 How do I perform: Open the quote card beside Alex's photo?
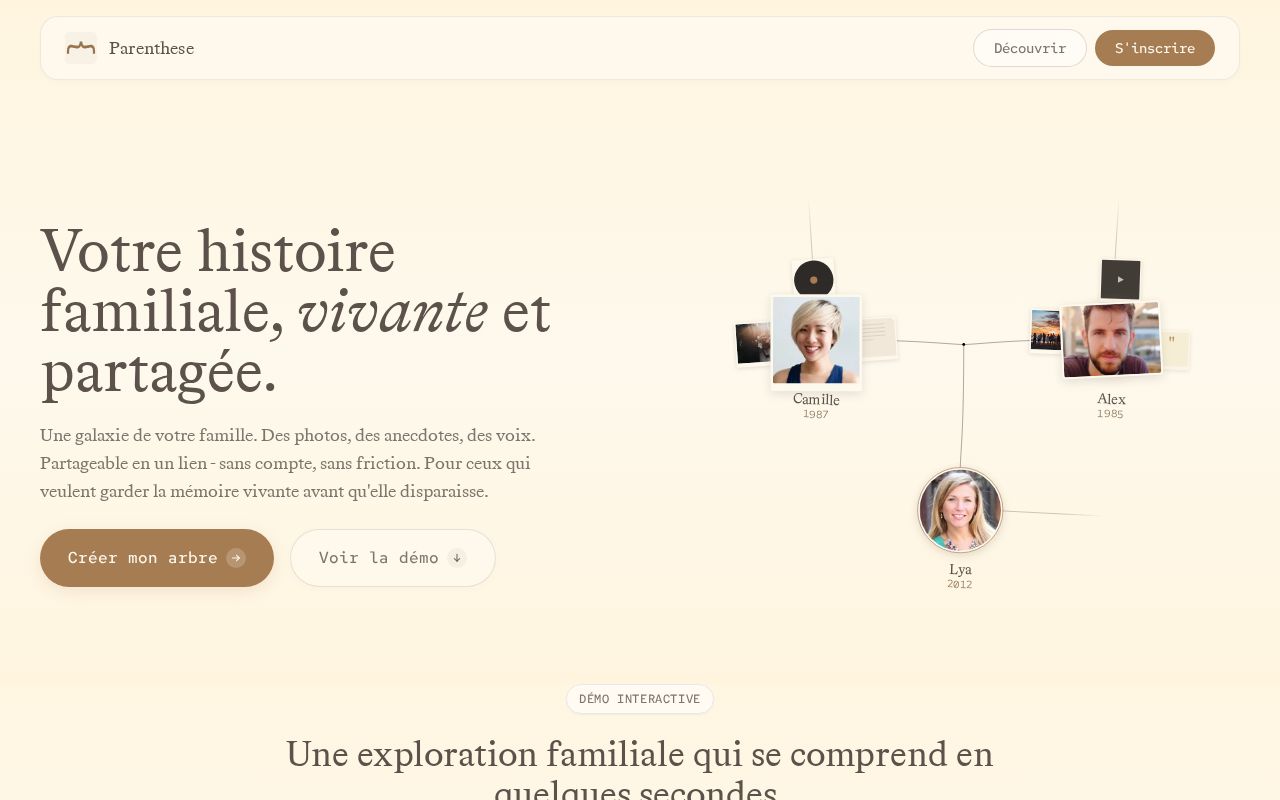tap(1174, 349)
